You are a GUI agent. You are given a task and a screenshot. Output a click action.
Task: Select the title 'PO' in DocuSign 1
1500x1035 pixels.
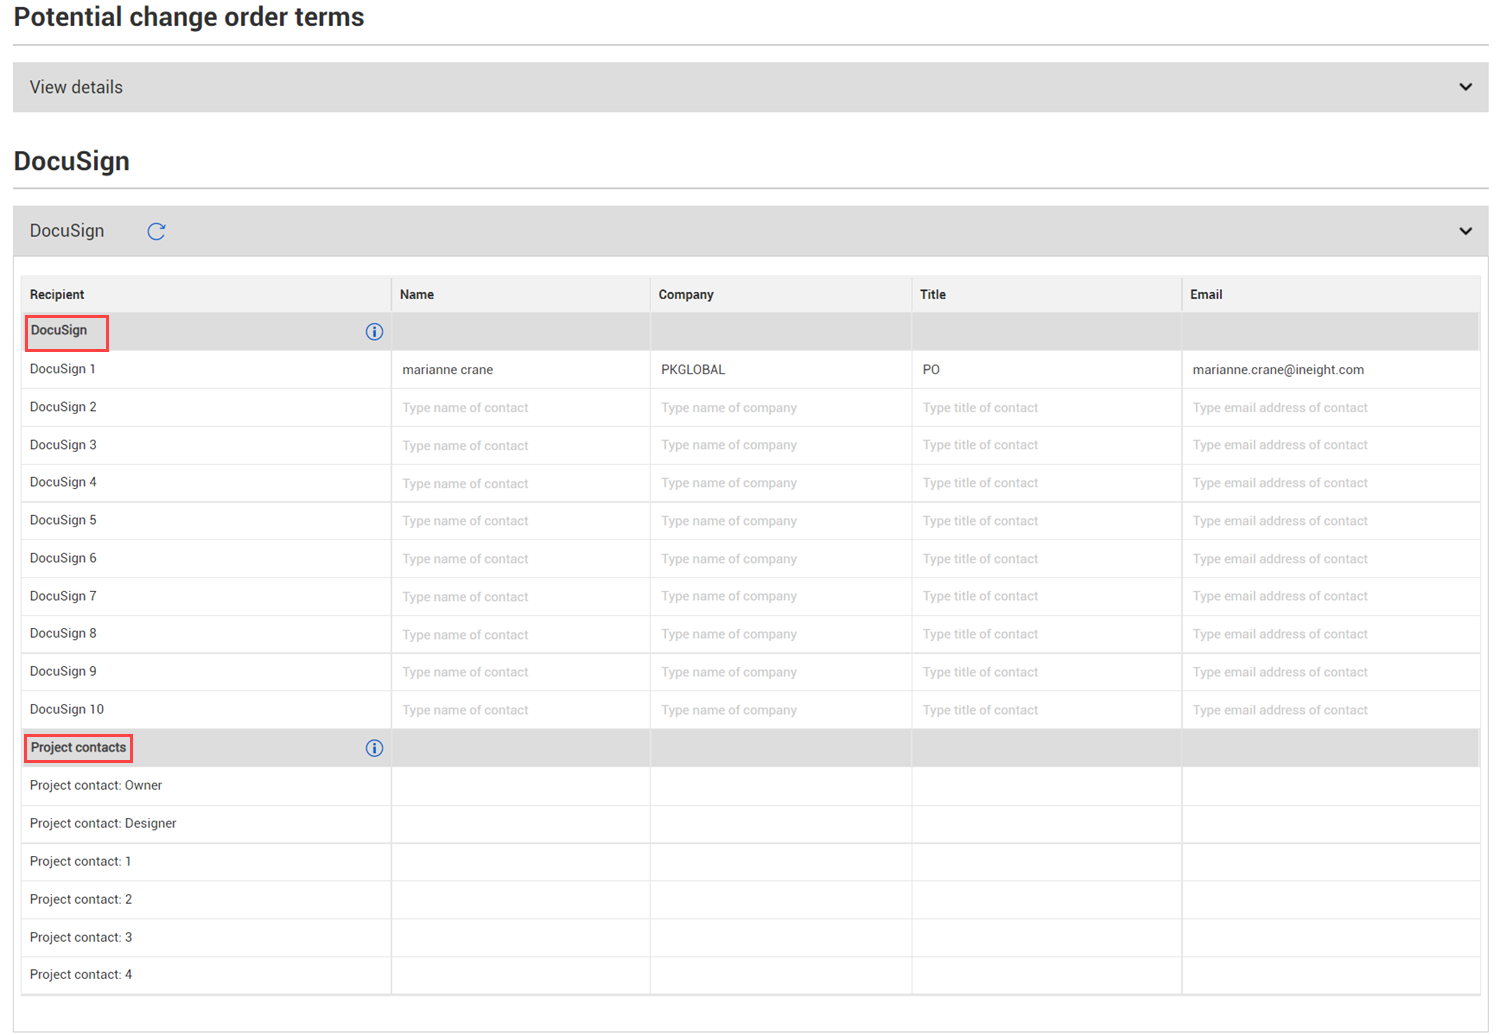tap(931, 370)
